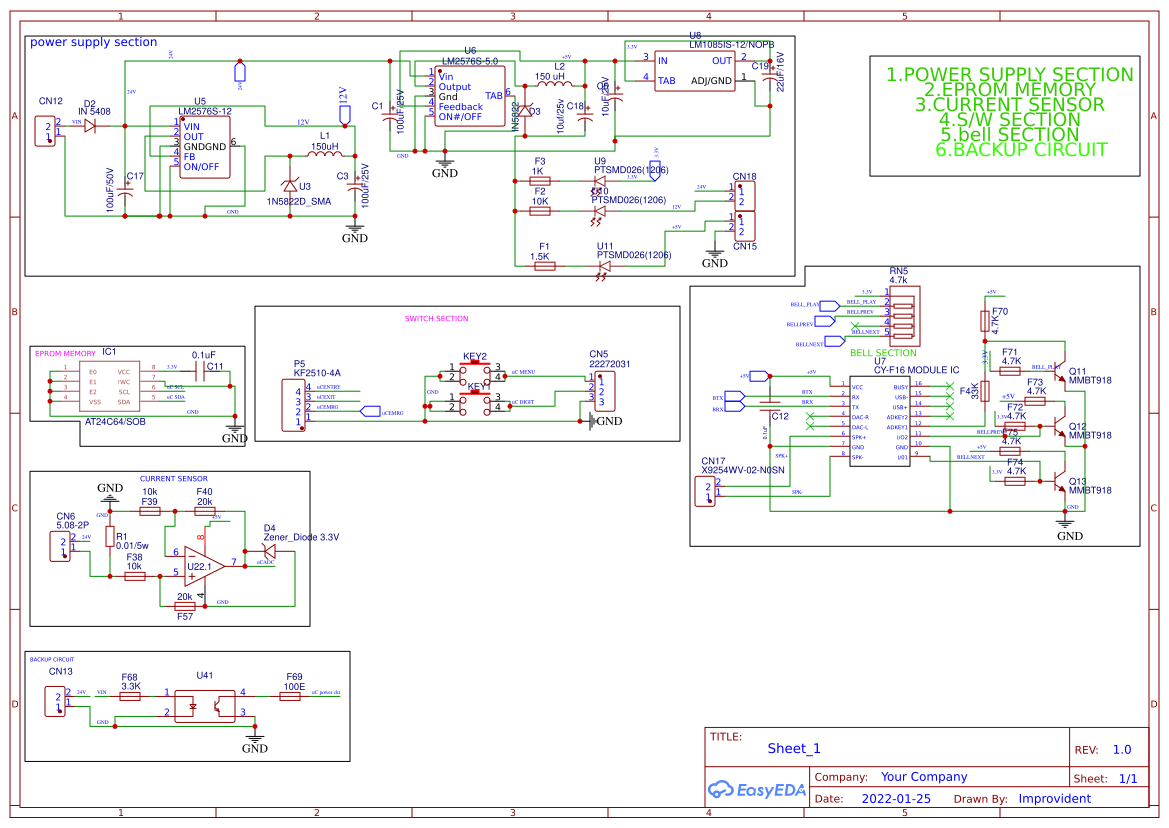This screenshot has width=1169, height=828.
Task: Select the CN12 input connector
Action: (x=45, y=129)
